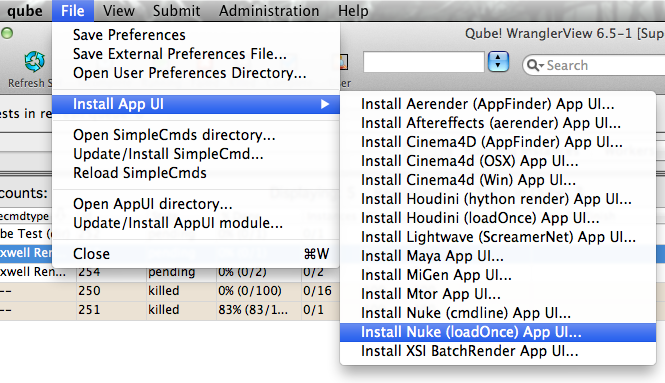Expand the Install App UI submenu

tap(196, 104)
